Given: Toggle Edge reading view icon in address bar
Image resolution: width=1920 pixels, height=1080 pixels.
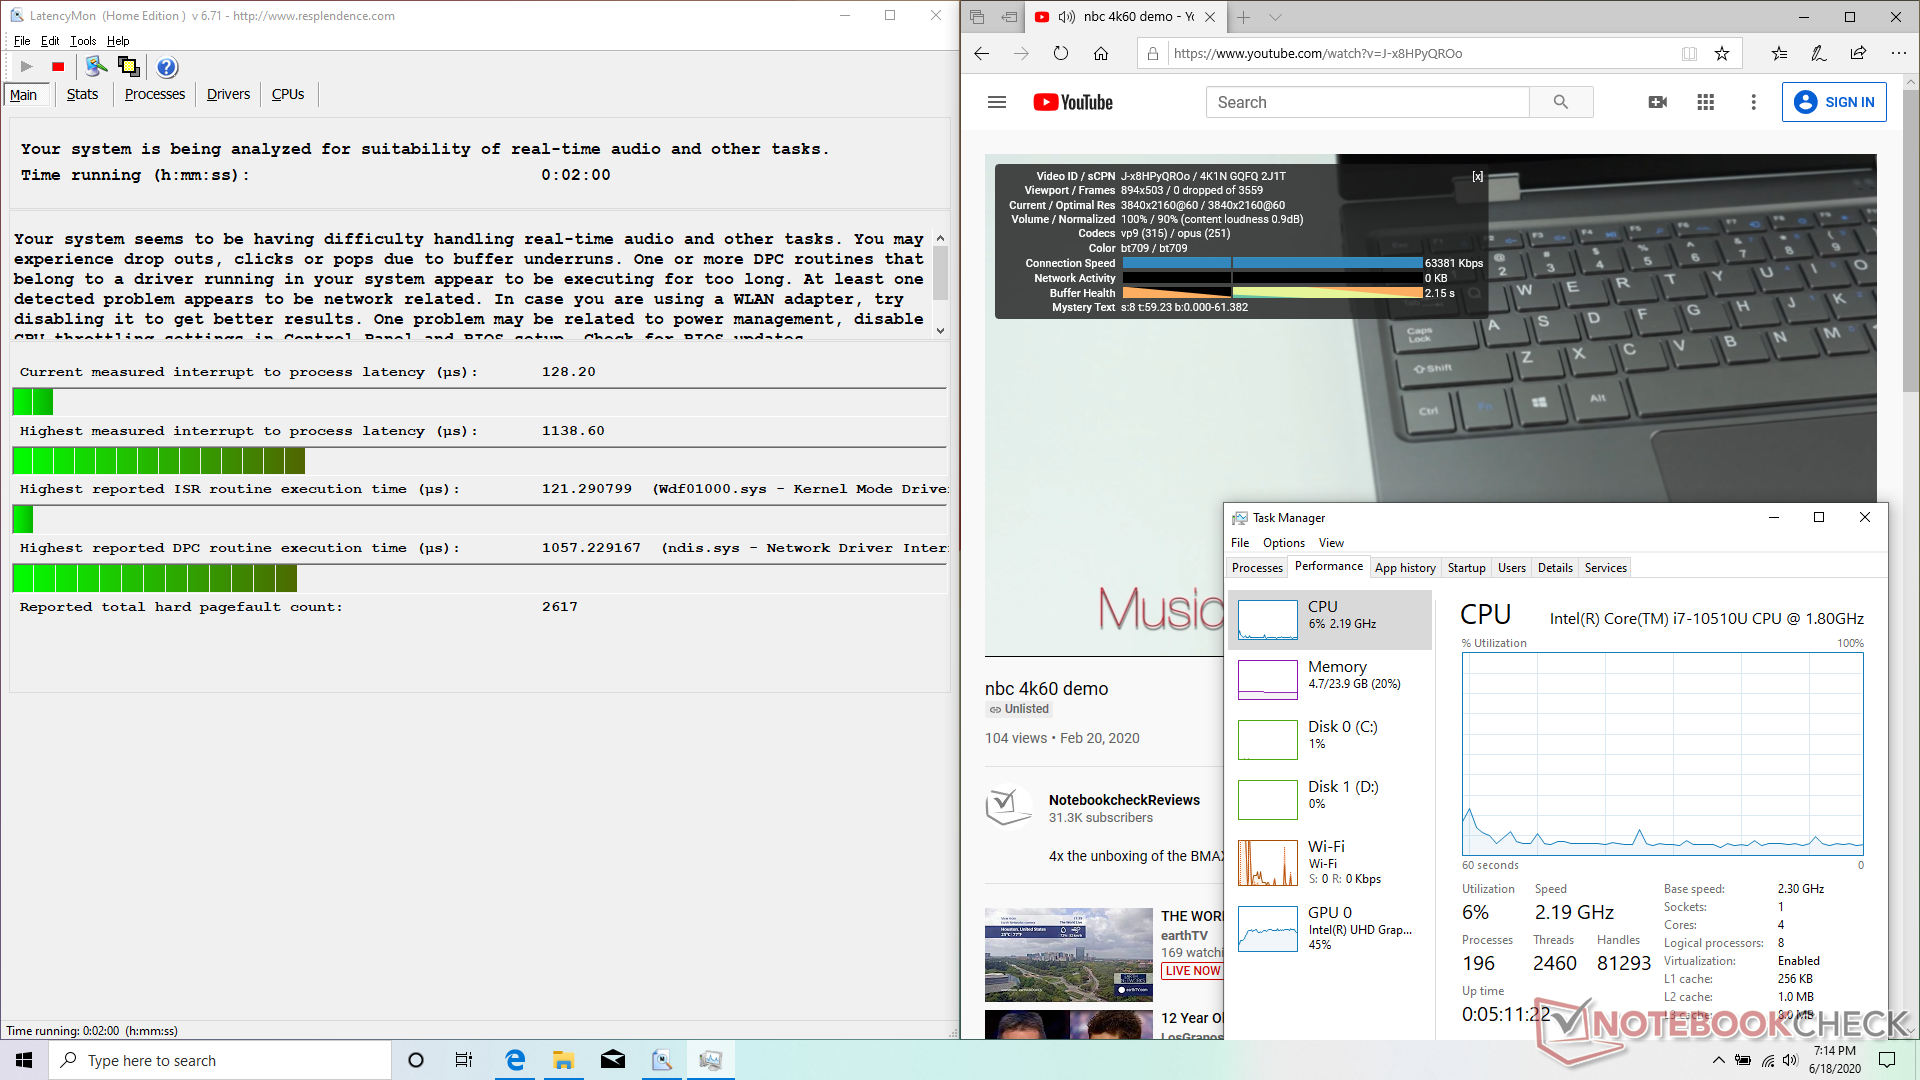Looking at the screenshot, I should click(x=1689, y=54).
